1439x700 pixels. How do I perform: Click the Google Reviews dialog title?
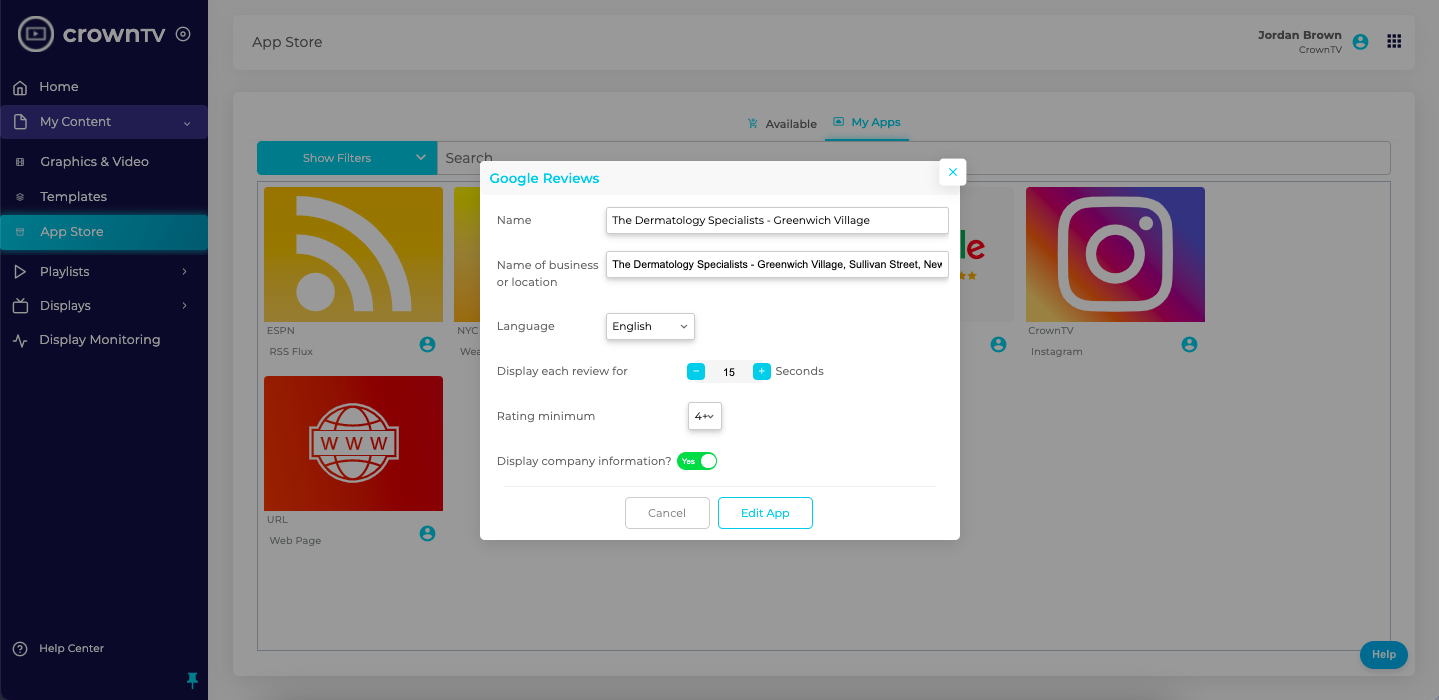coord(544,179)
